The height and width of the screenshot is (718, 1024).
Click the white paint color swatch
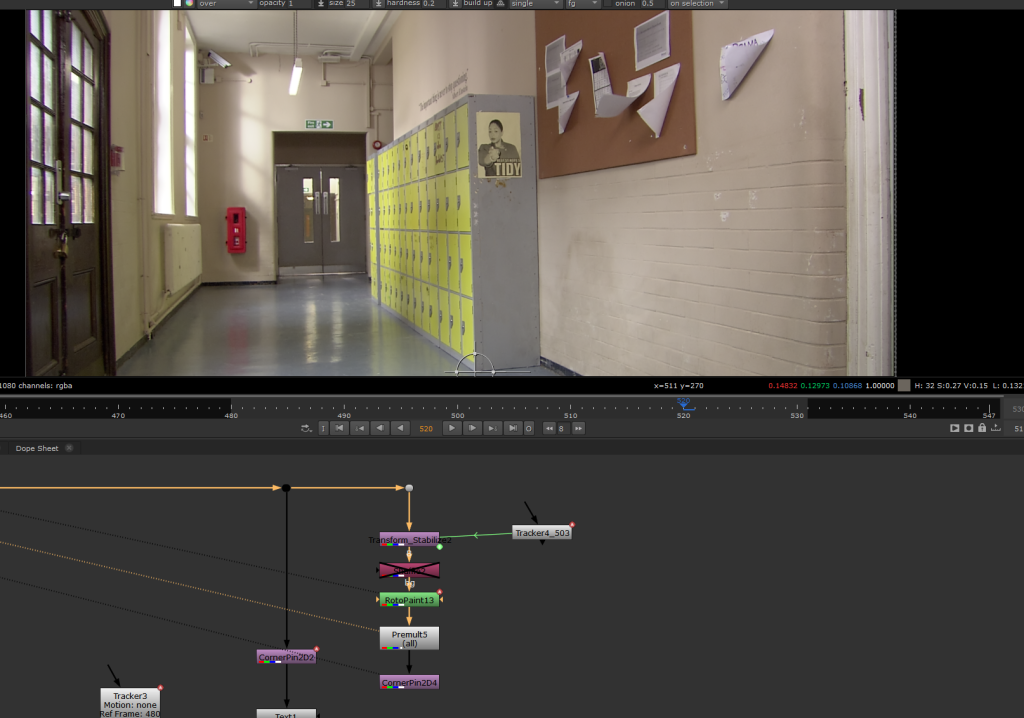click(177, 3)
